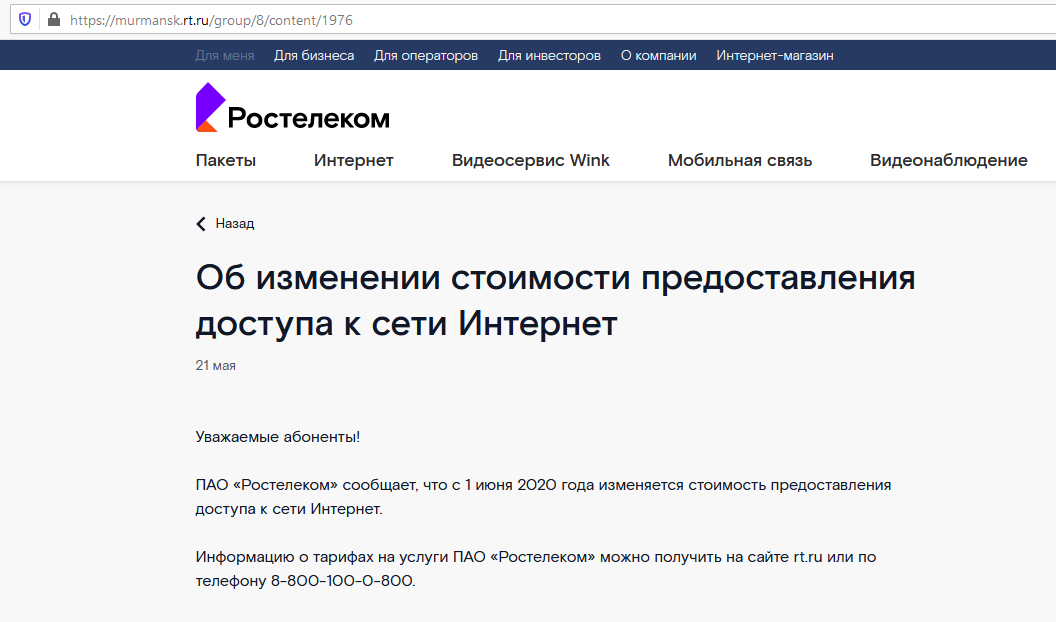Open 'Видеонаблюдение' navigation tab

tap(948, 160)
